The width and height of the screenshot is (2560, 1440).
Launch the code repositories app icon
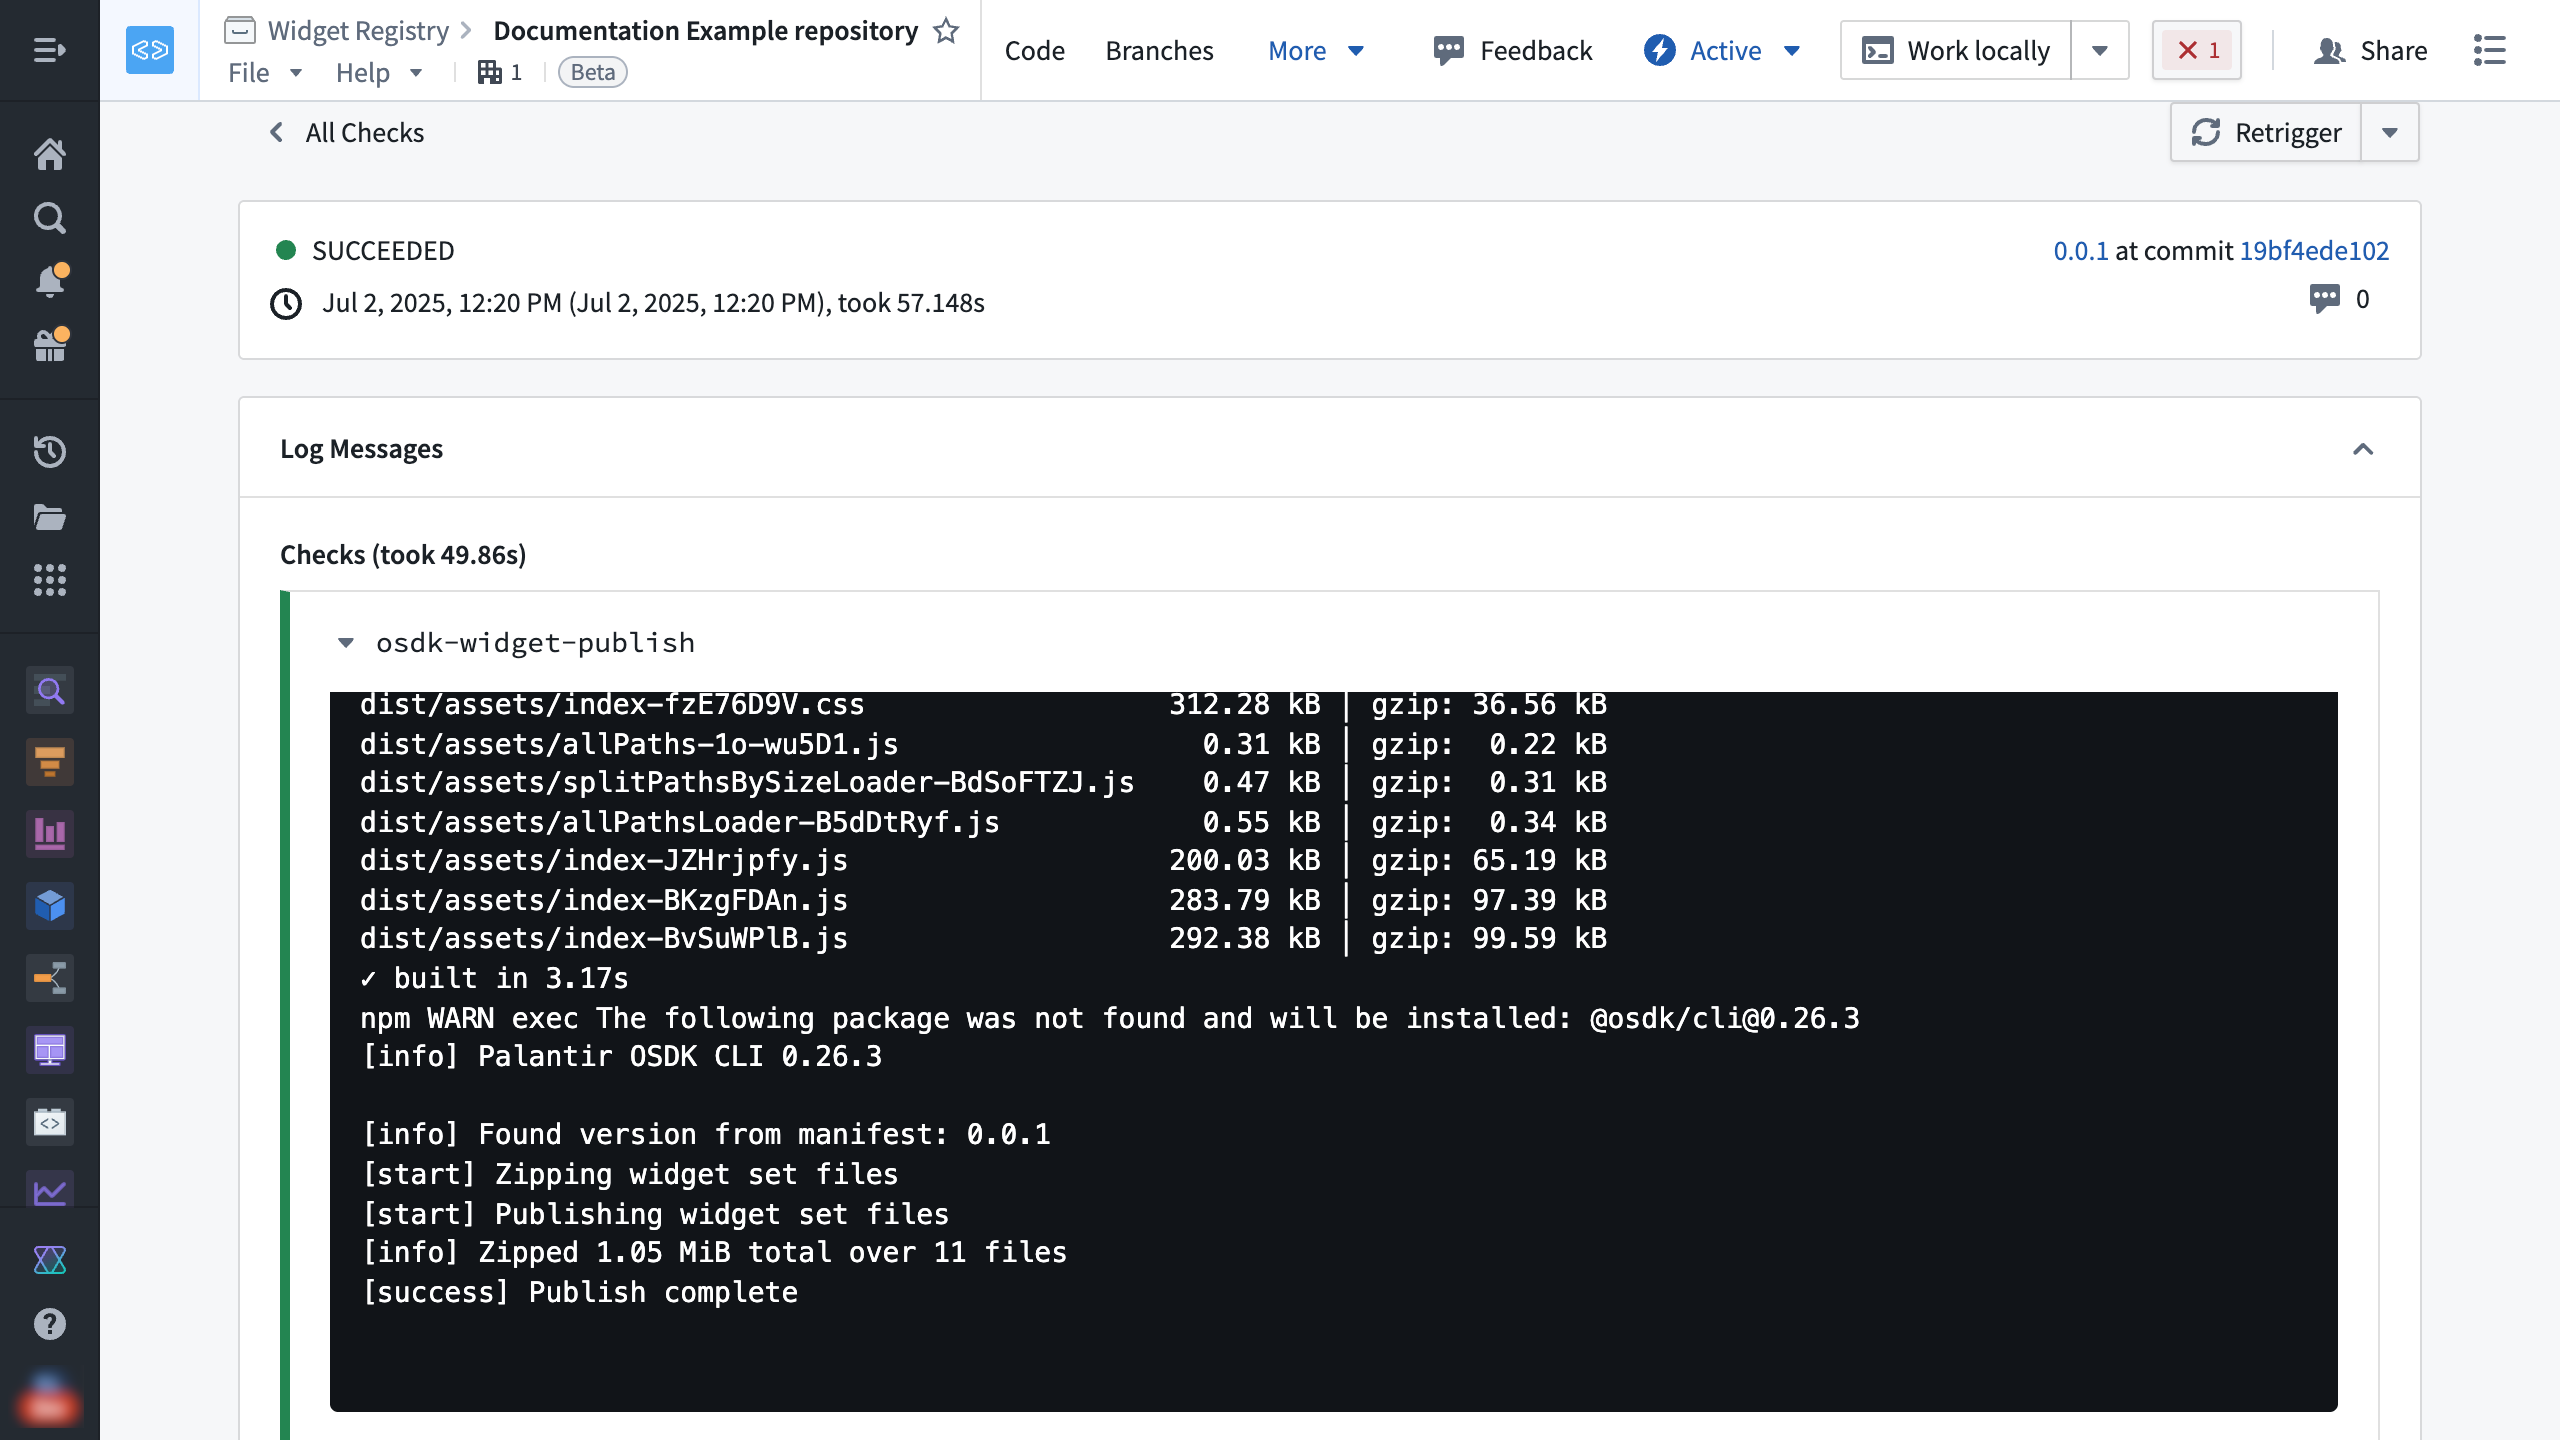50,1122
